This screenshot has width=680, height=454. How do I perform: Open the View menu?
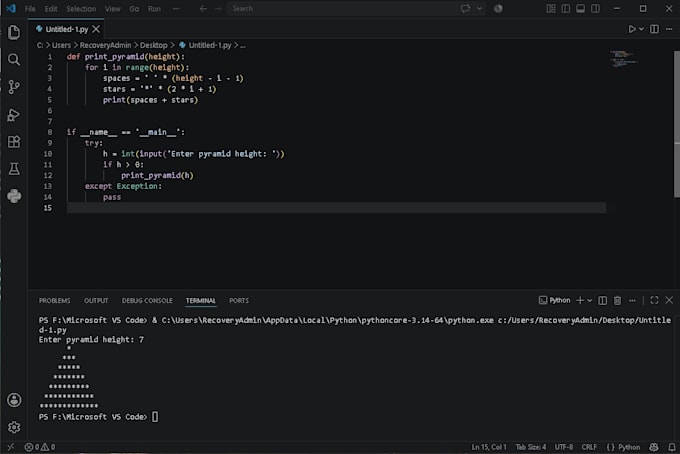tap(112, 9)
